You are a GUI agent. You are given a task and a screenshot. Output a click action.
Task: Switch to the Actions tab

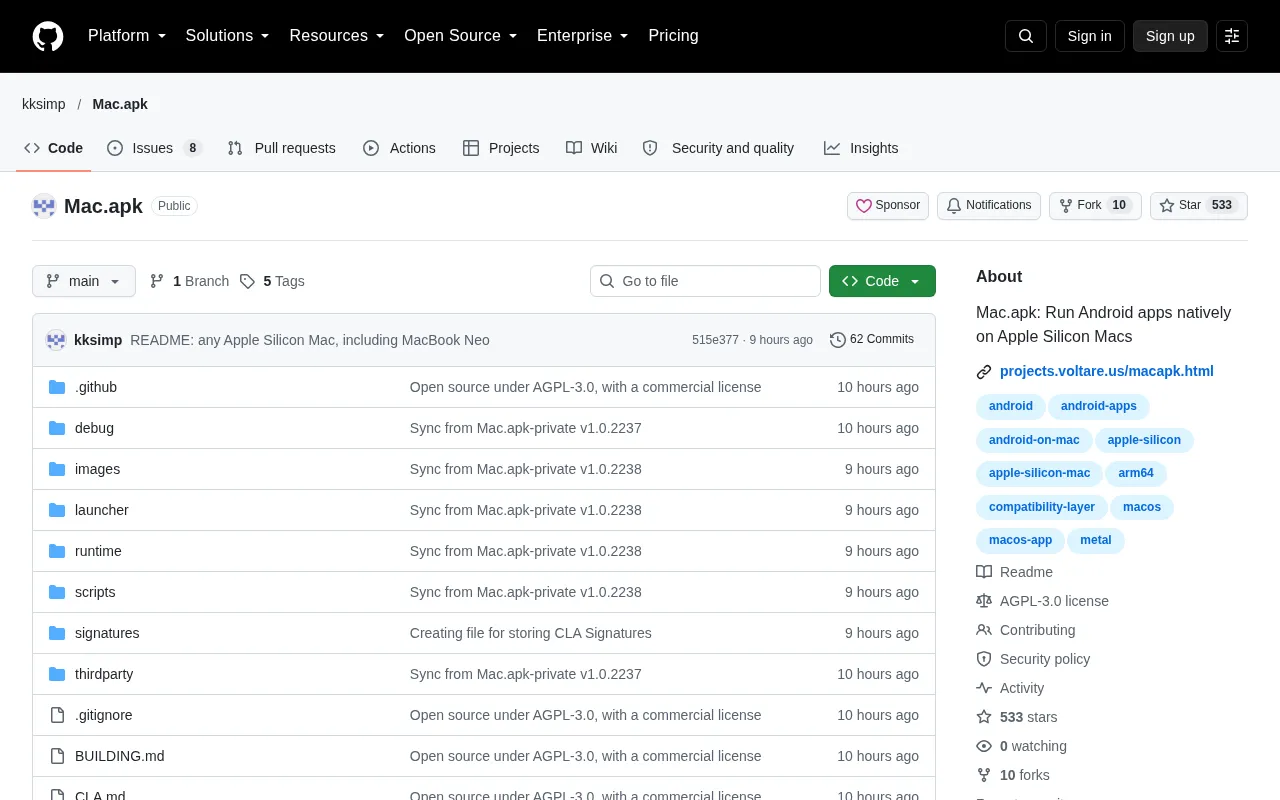tap(399, 148)
